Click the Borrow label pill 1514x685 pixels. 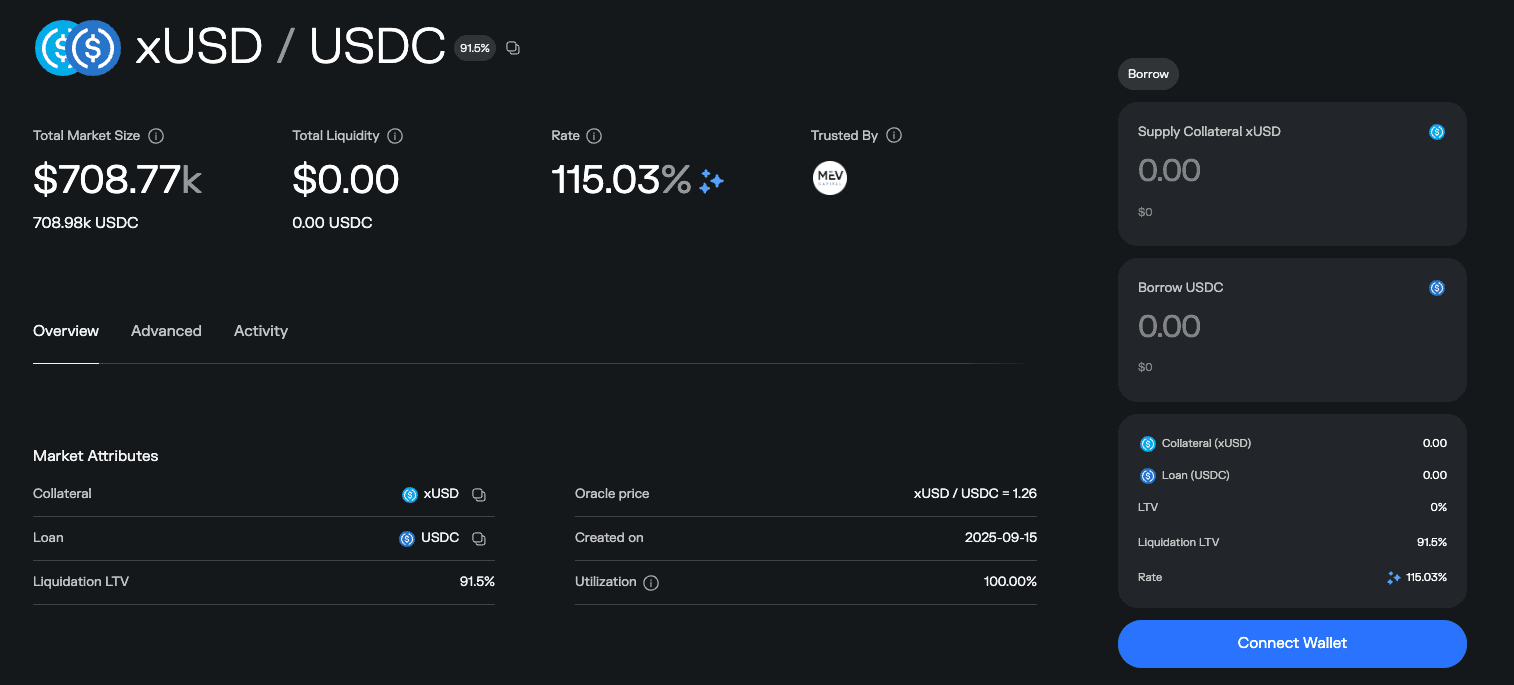pos(1147,74)
